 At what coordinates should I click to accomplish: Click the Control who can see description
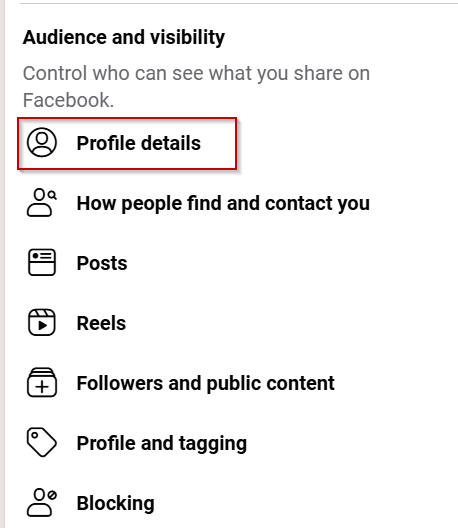tap(196, 87)
